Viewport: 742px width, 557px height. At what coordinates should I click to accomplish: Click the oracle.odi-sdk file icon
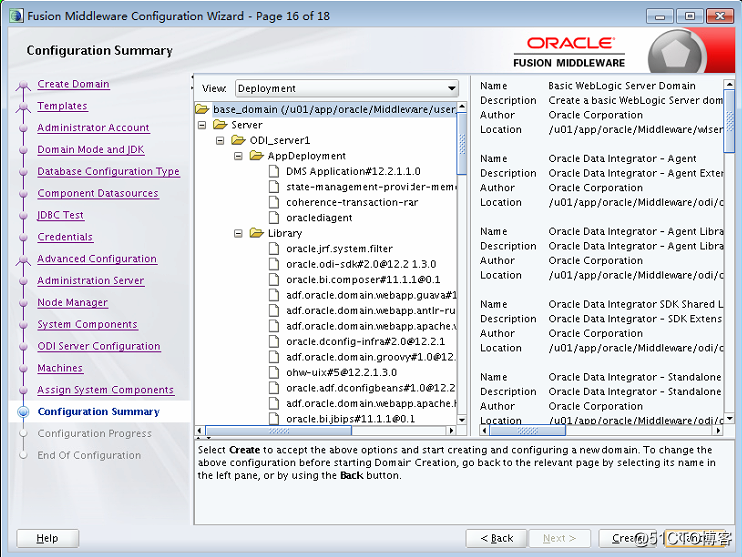pos(274,264)
